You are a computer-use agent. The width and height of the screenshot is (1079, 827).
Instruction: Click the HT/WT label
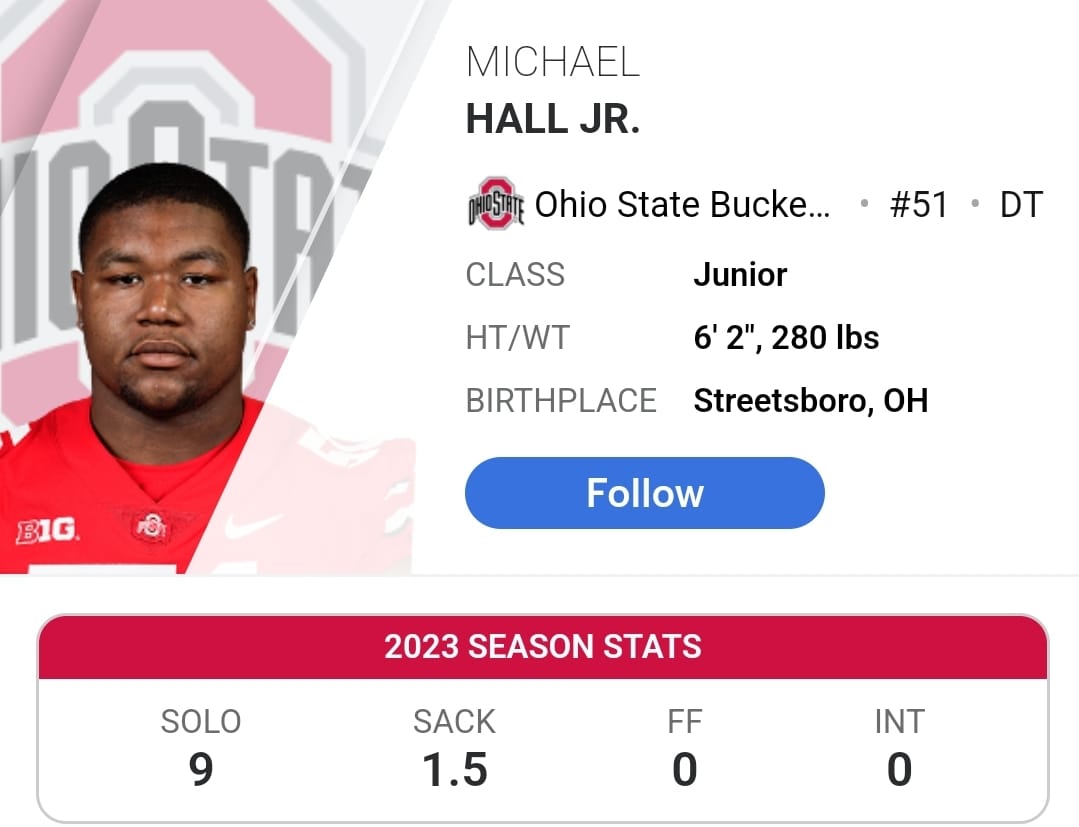517,337
